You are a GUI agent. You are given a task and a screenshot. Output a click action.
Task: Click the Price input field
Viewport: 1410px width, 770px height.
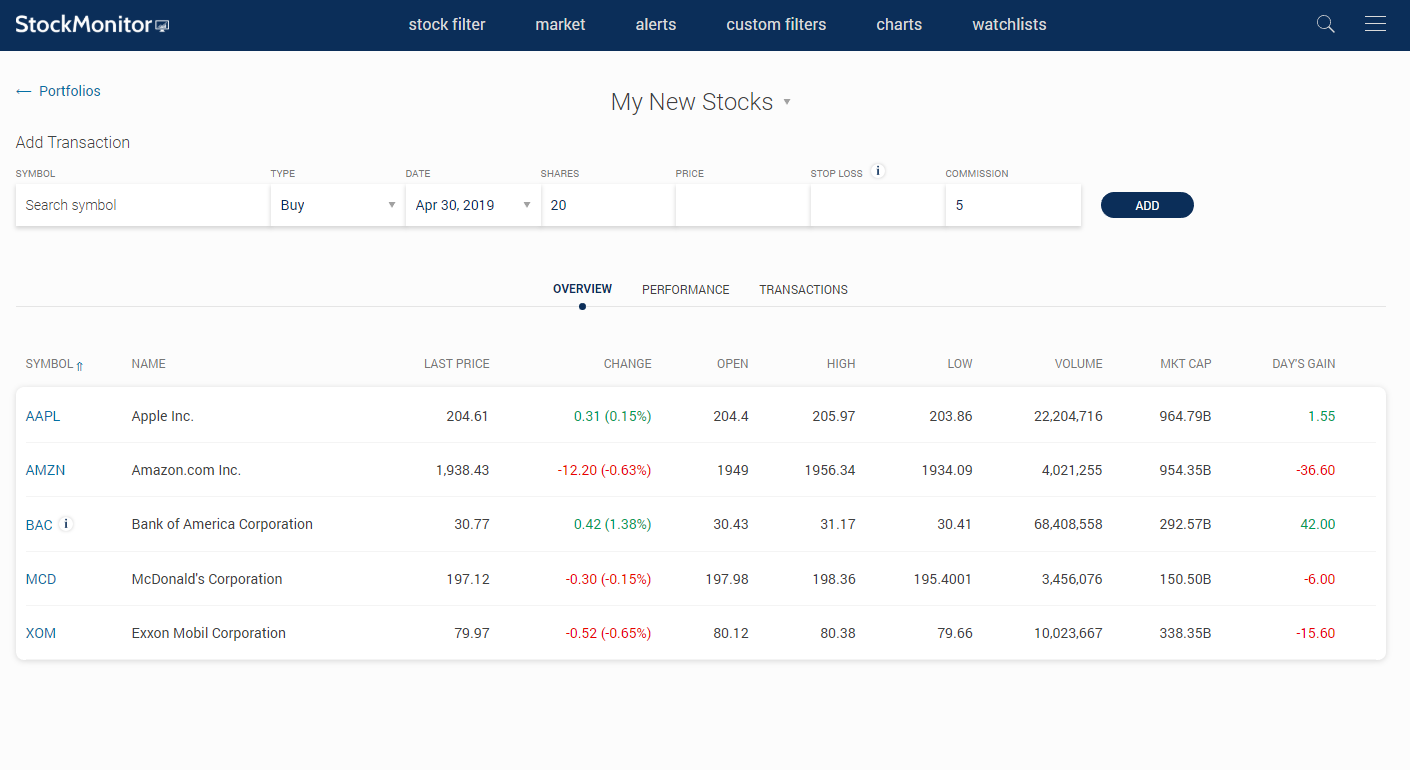(742, 205)
